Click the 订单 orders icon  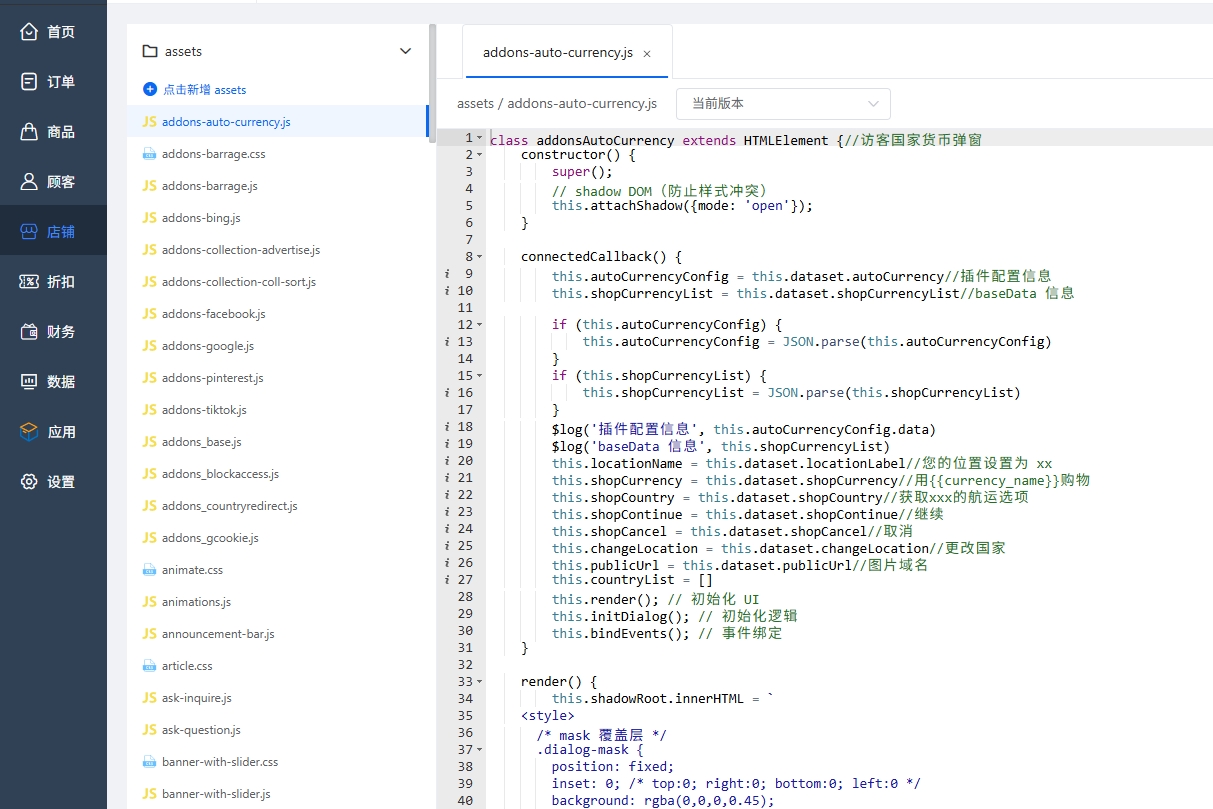30,82
